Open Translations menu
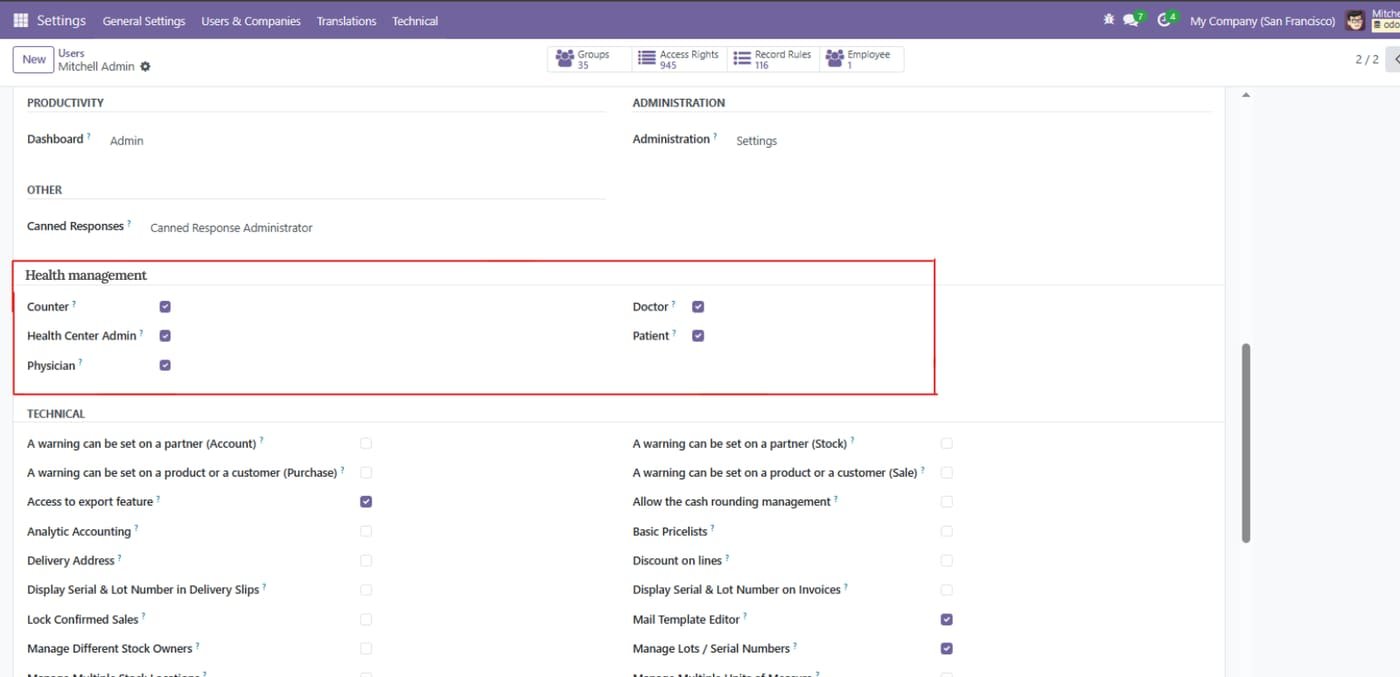 tap(346, 21)
